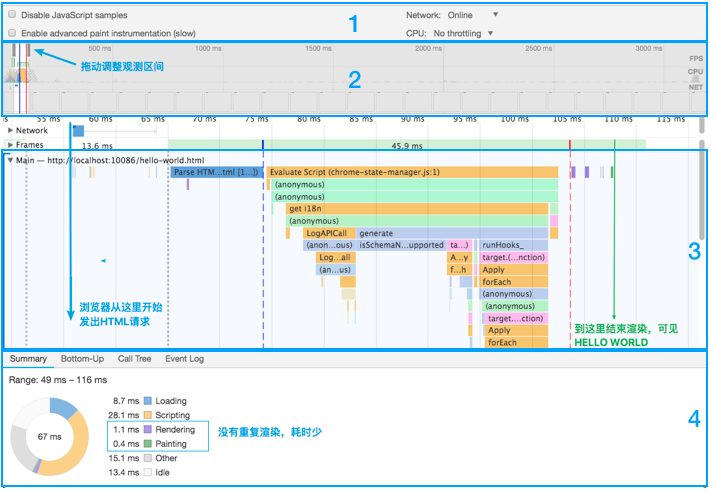The width and height of the screenshot is (711, 493).
Task: Select the Parse HTML flame bar
Action: (217, 172)
